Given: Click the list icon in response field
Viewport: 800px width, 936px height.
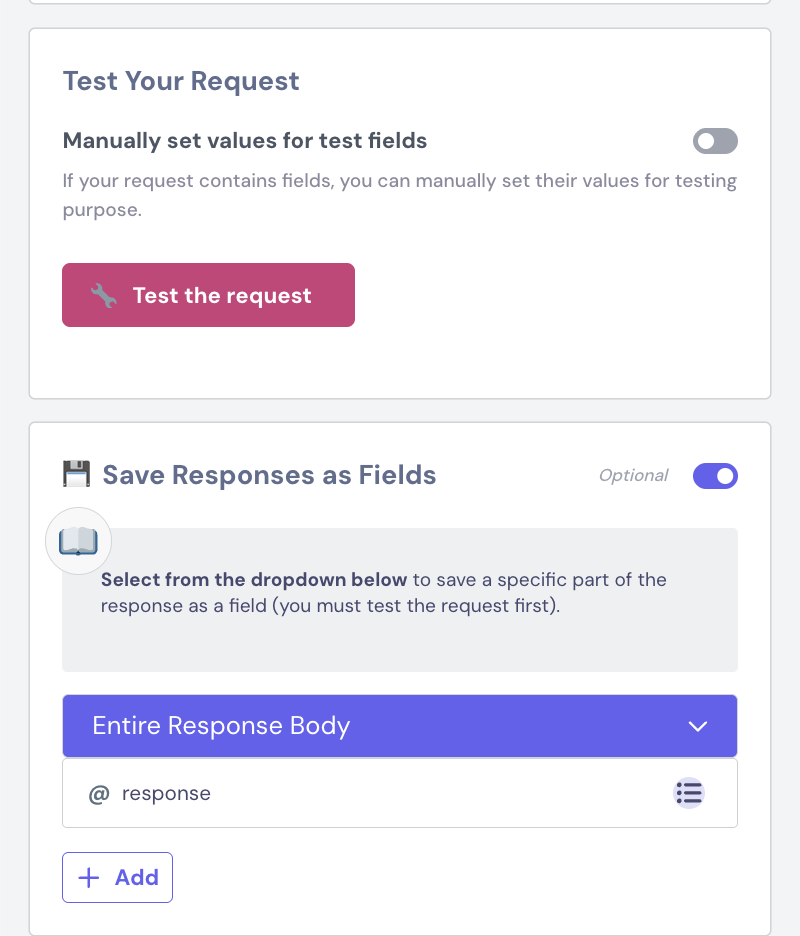Looking at the screenshot, I should pyautogui.click(x=689, y=793).
